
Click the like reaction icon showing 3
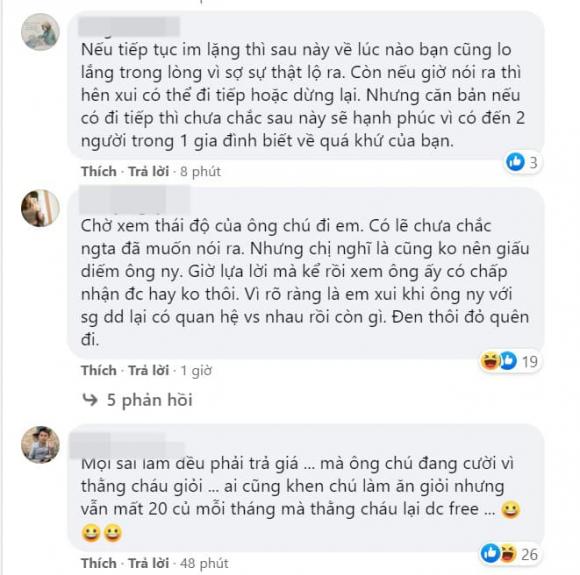[516, 162]
